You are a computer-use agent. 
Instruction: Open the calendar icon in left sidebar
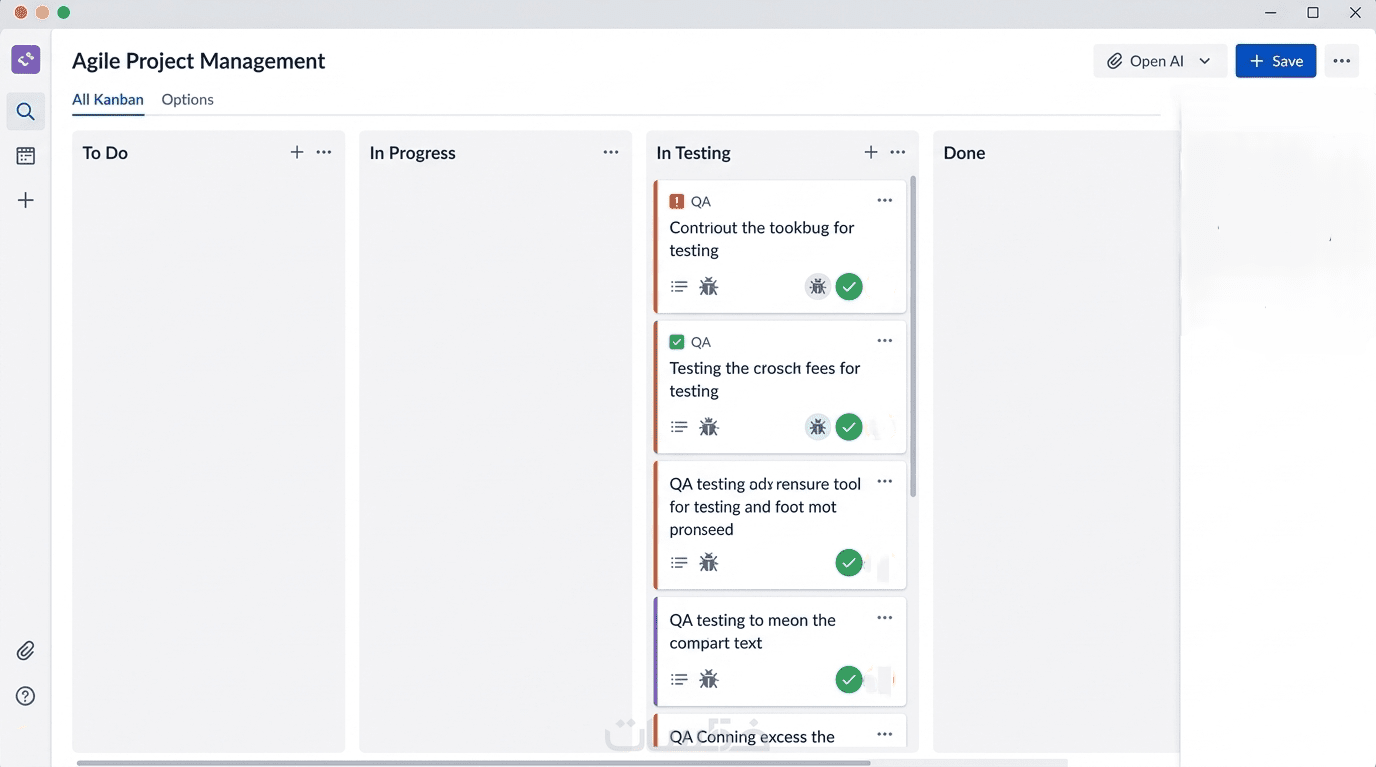[x=26, y=156]
